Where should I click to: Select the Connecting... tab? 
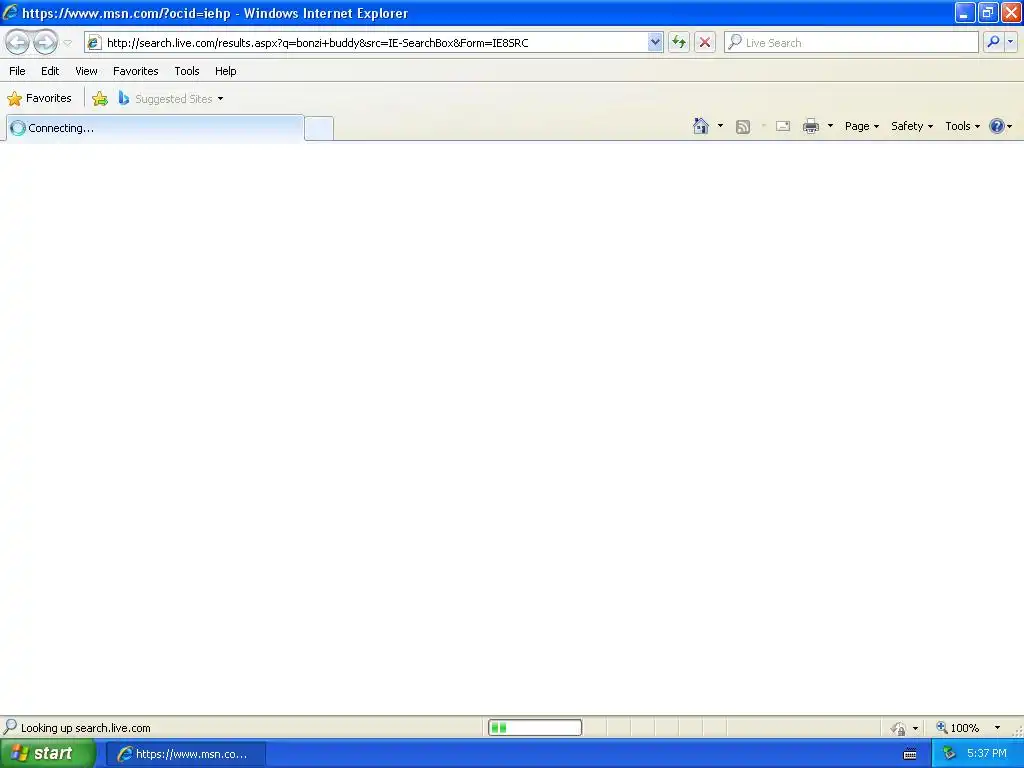155,128
